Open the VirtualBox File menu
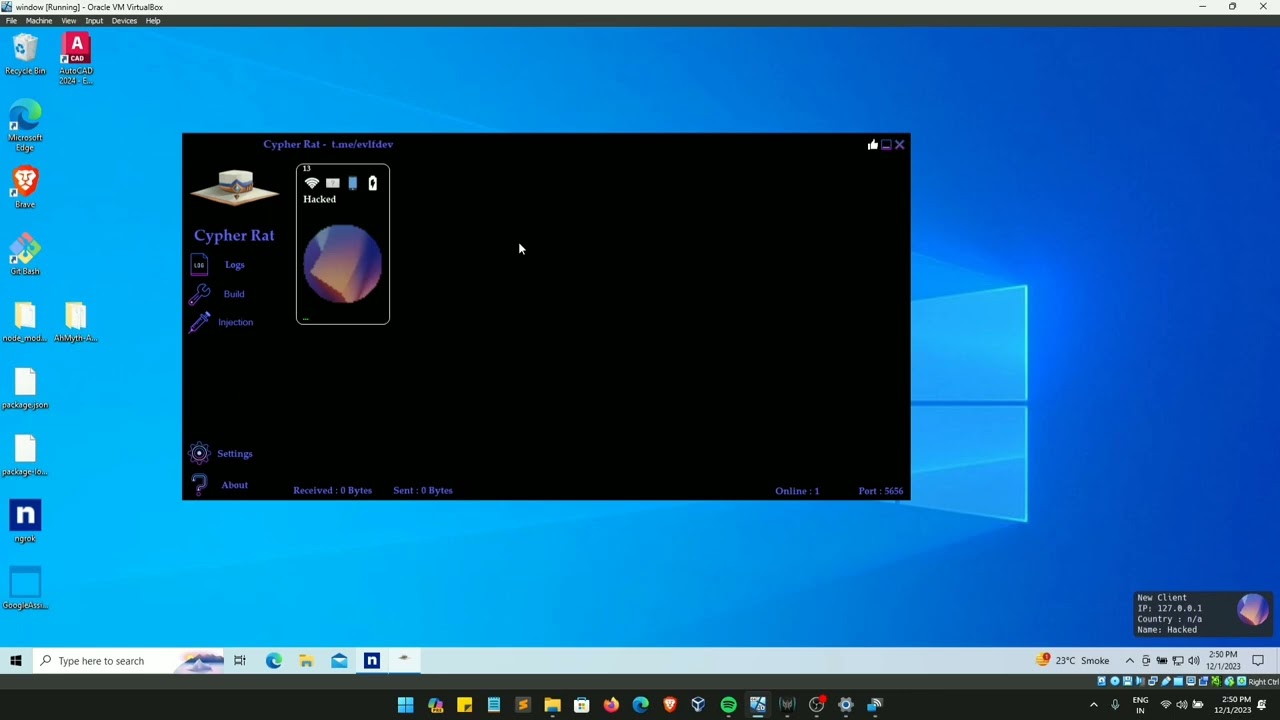The image size is (1280, 720). [x=11, y=21]
